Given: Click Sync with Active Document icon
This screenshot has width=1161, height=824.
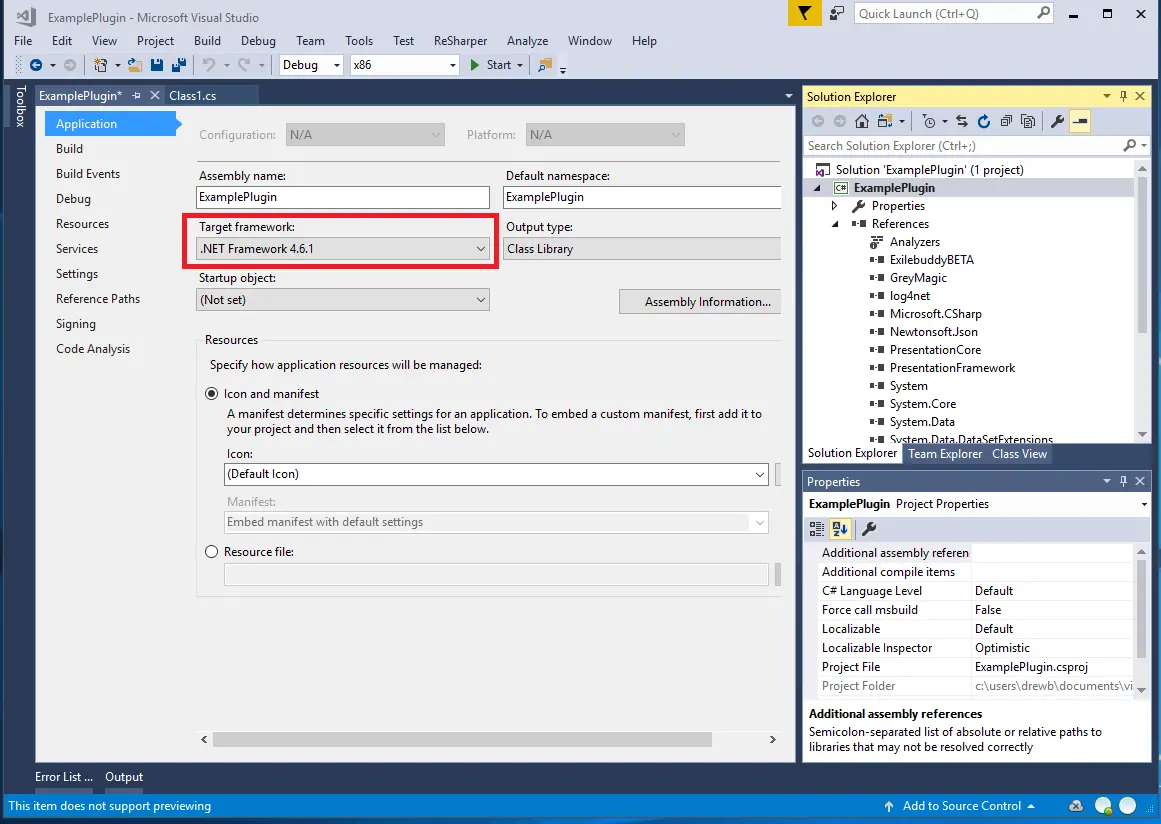Looking at the screenshot, I should (x=961, y=121).
